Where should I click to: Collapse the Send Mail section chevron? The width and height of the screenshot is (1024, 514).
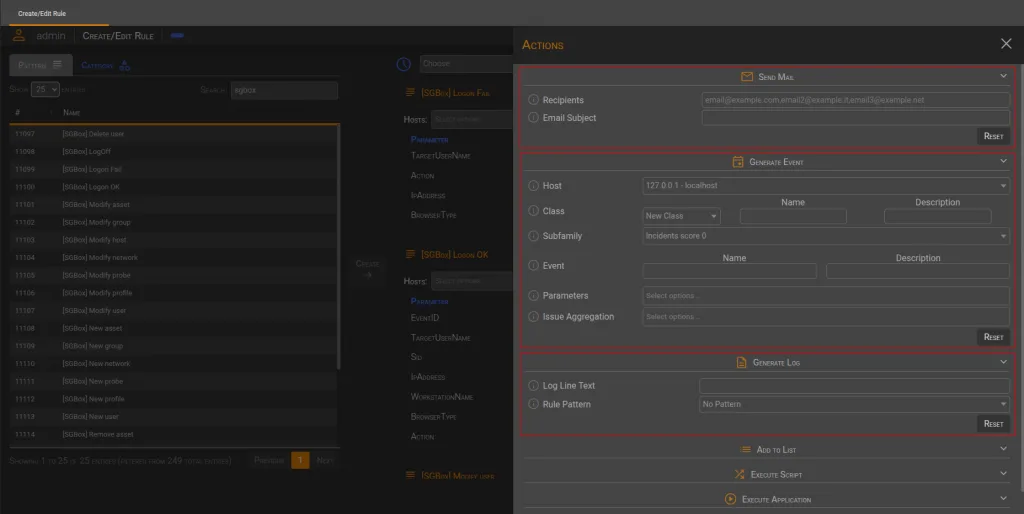(1004, 76)
